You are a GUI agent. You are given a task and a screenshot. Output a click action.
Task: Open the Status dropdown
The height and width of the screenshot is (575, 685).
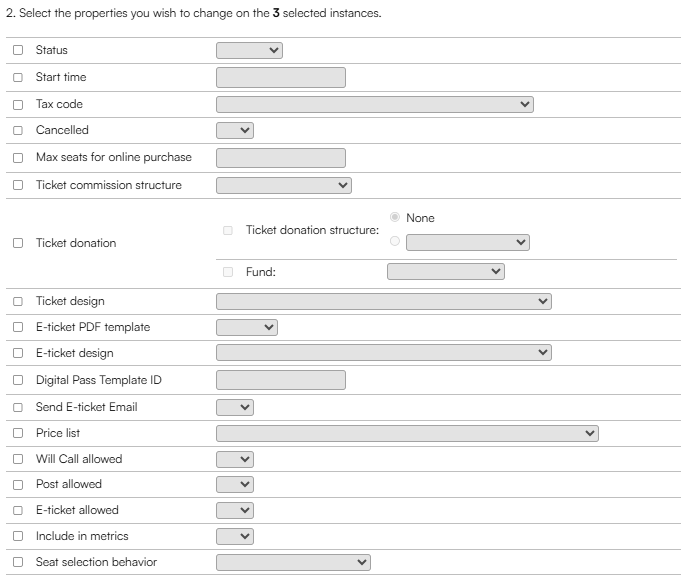pyautogui.click(x=249, y=50)
